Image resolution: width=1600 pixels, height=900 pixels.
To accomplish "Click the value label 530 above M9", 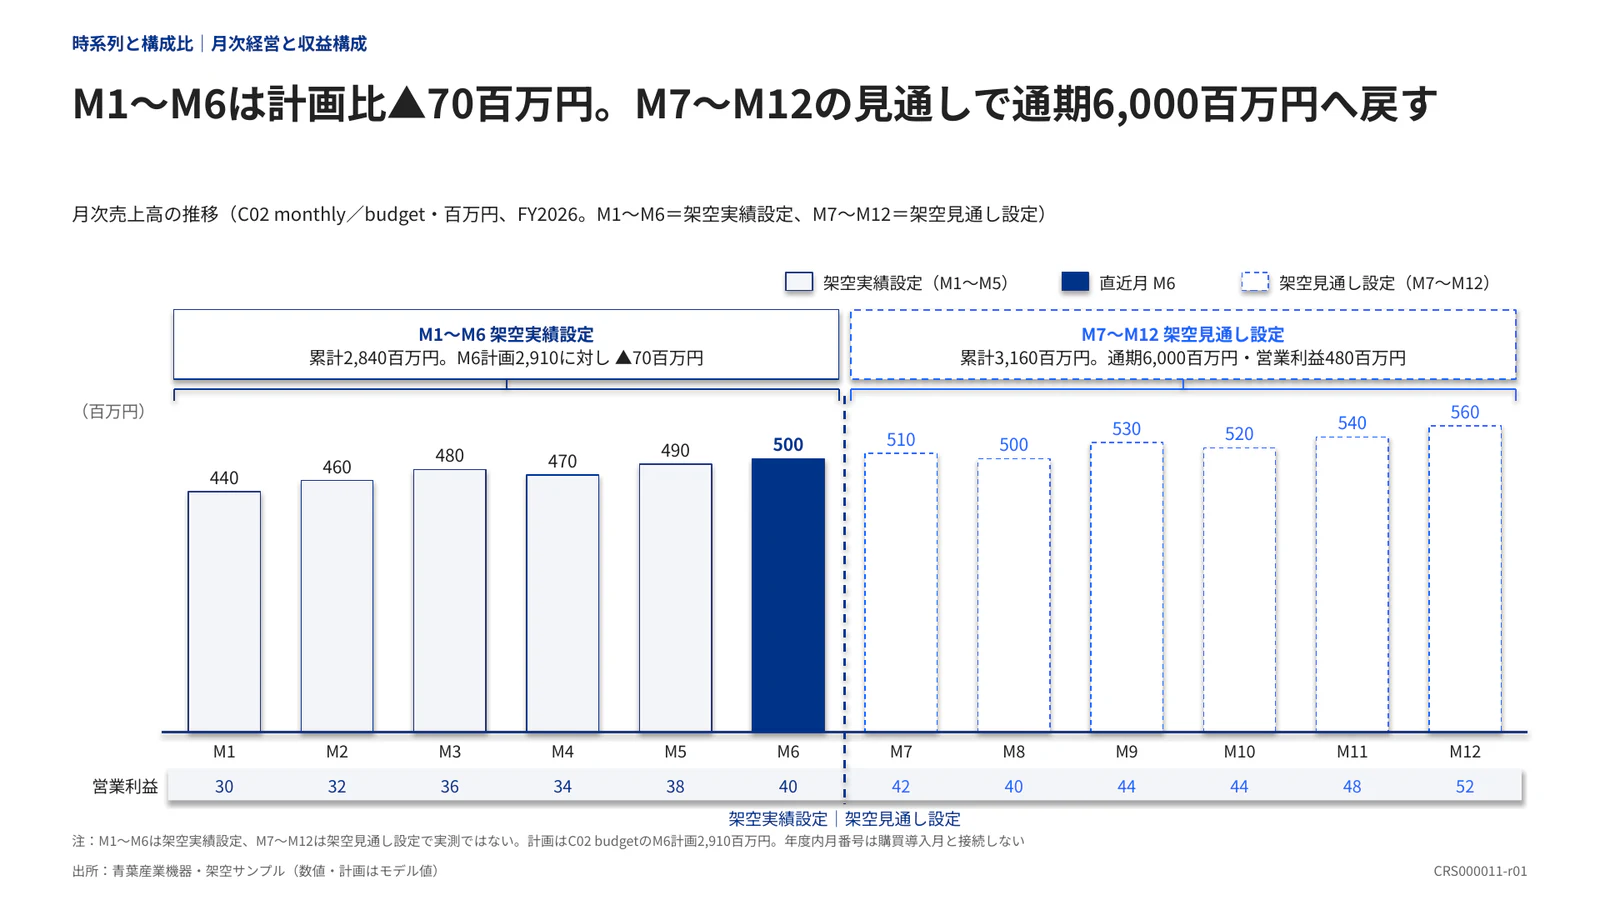I will point(1126,428).
